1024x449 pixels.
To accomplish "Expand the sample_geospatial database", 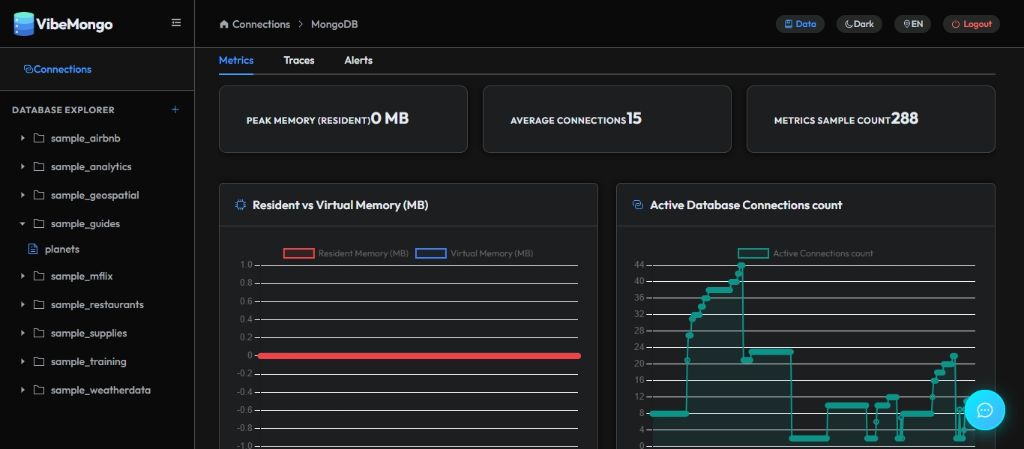I will coord(23,195).
